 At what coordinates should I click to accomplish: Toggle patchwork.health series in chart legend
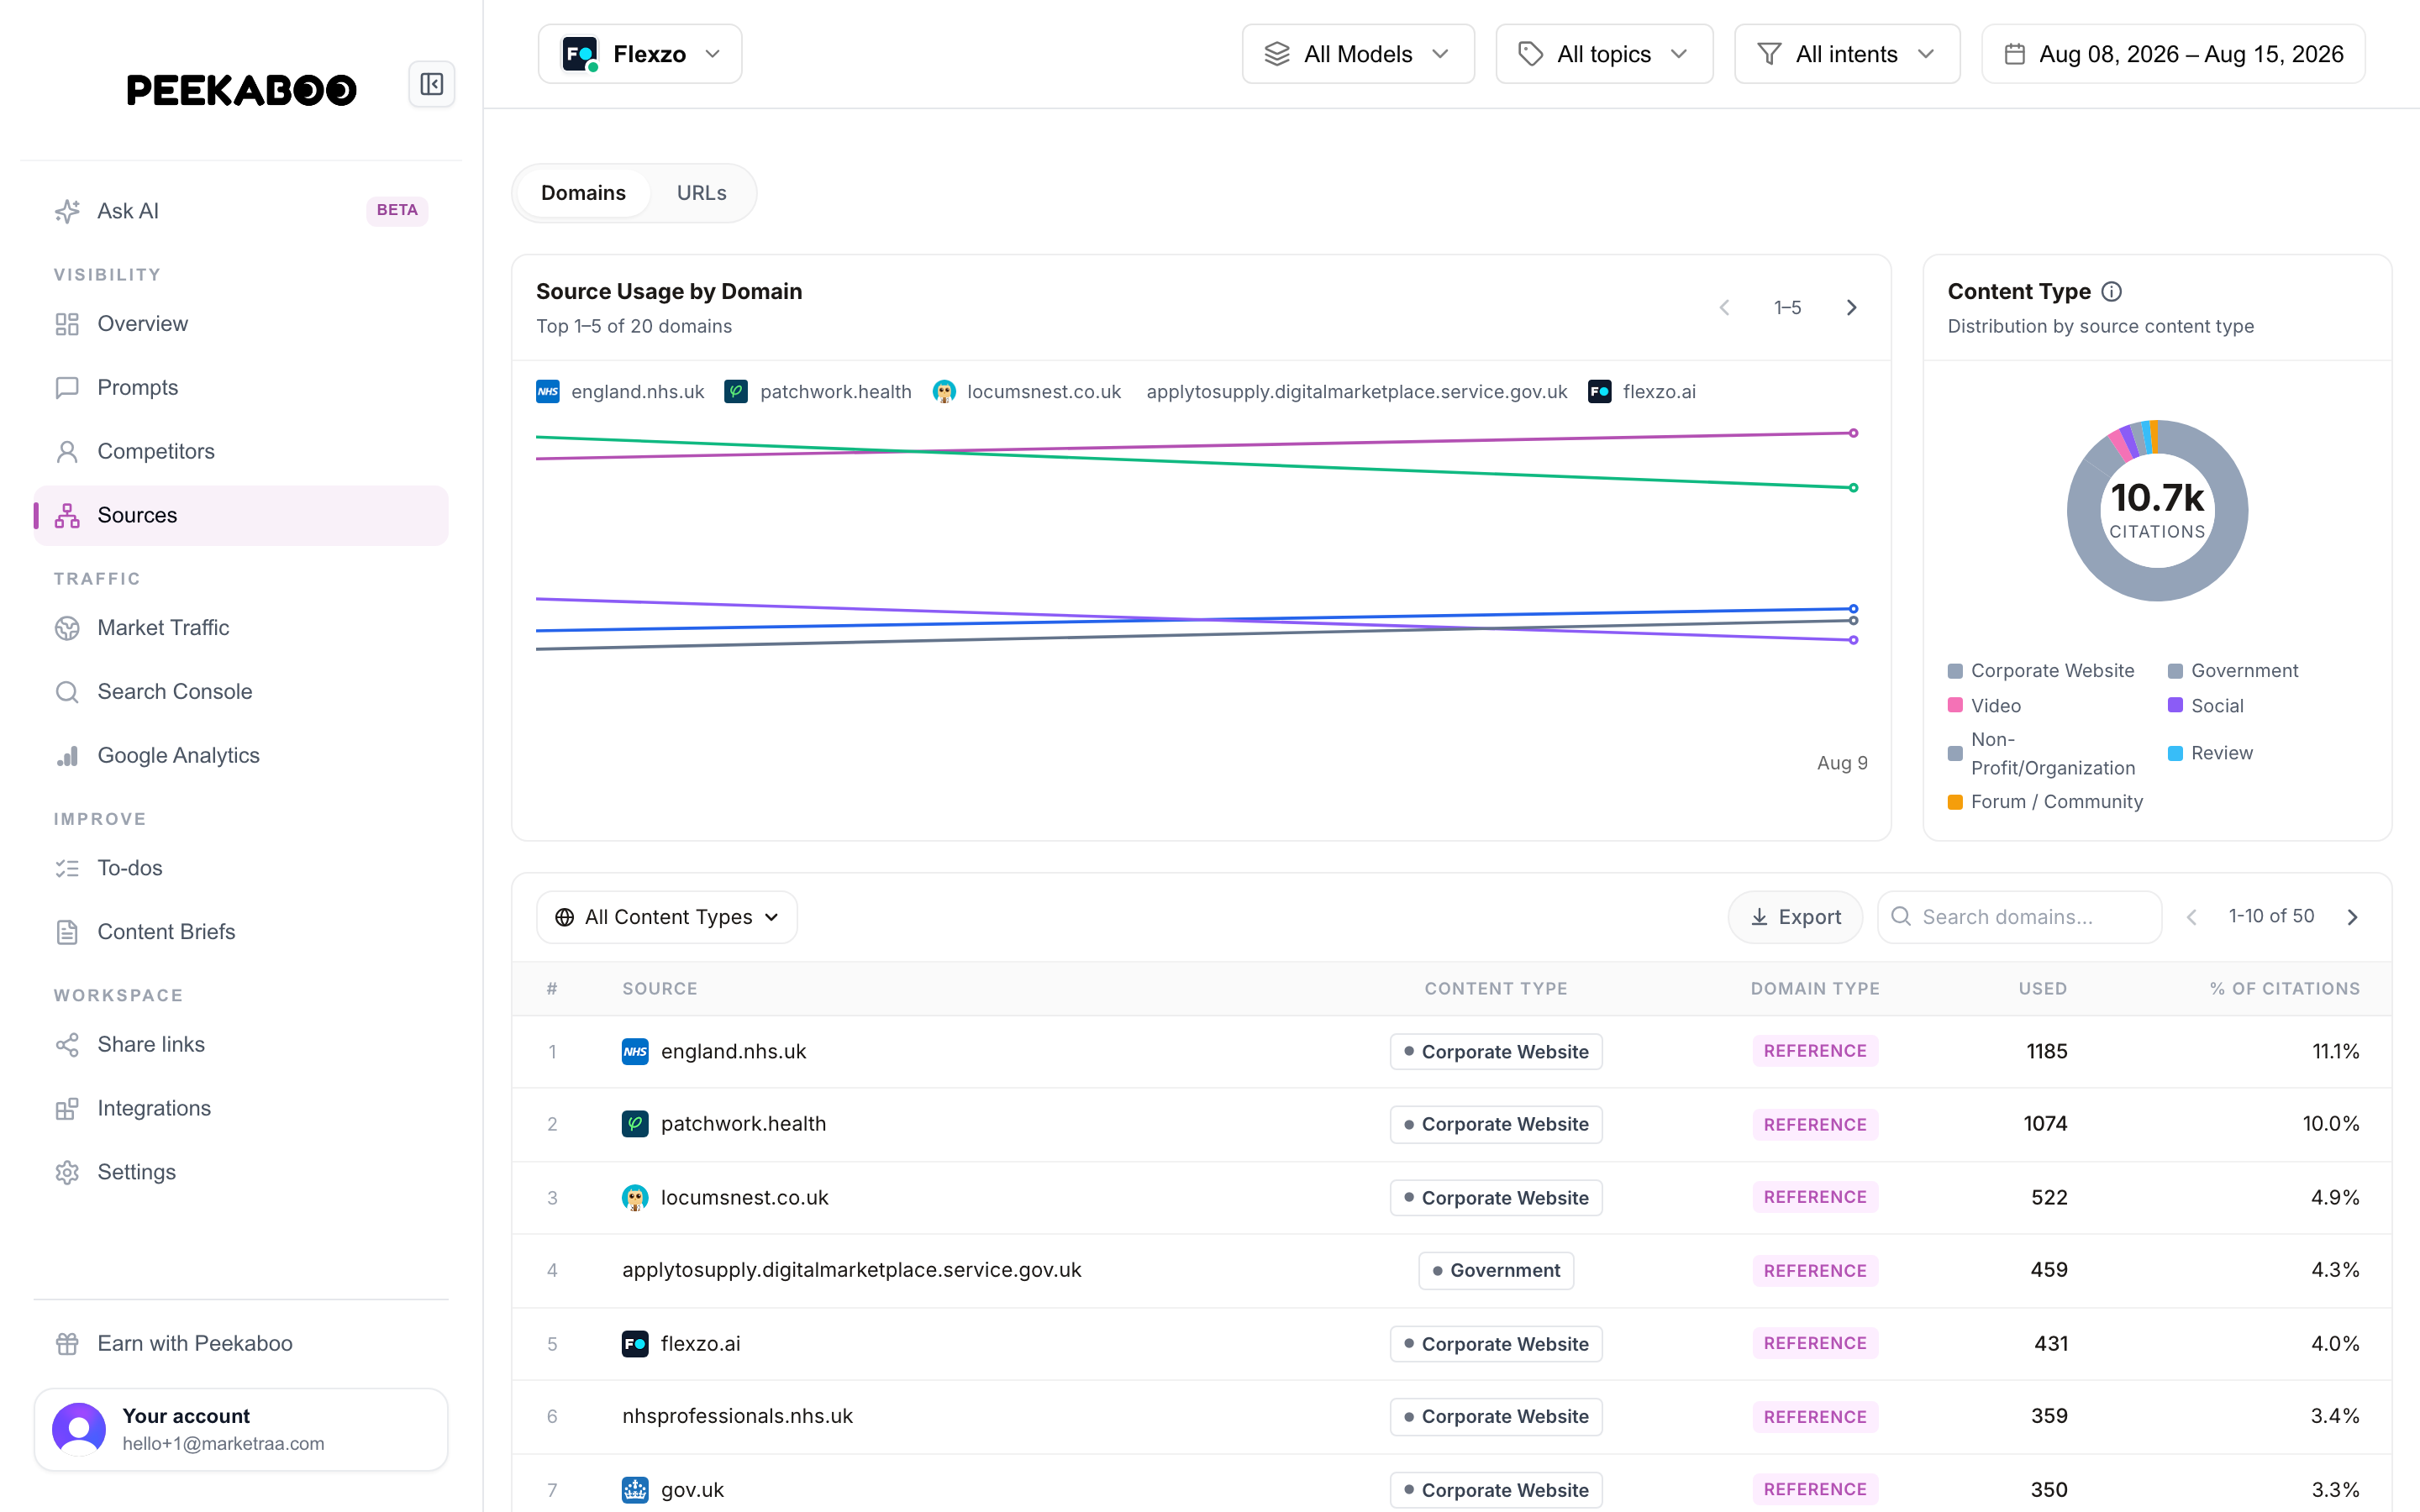pyautogui.click(x=818, y=391)
